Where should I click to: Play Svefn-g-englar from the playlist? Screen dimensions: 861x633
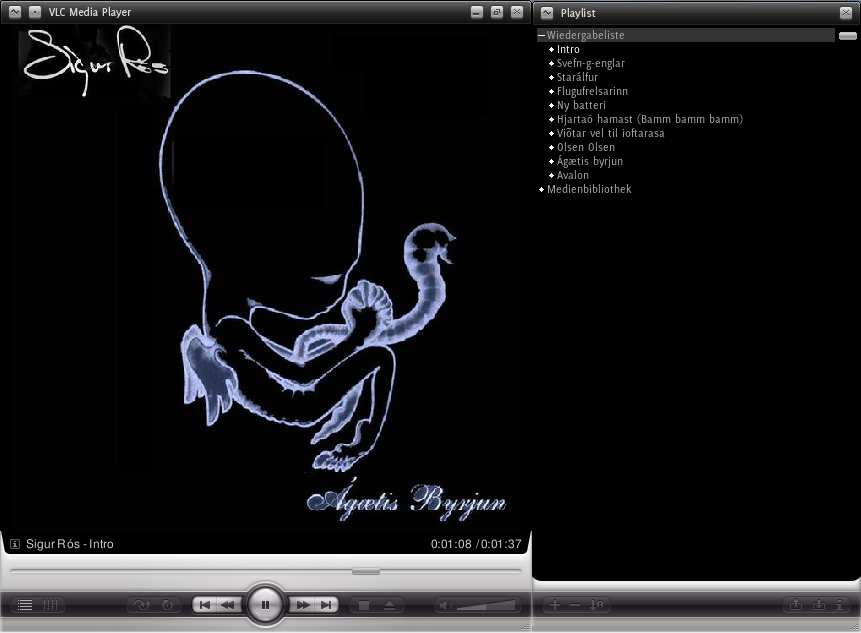pyautogui.click(x=590, y=63)
